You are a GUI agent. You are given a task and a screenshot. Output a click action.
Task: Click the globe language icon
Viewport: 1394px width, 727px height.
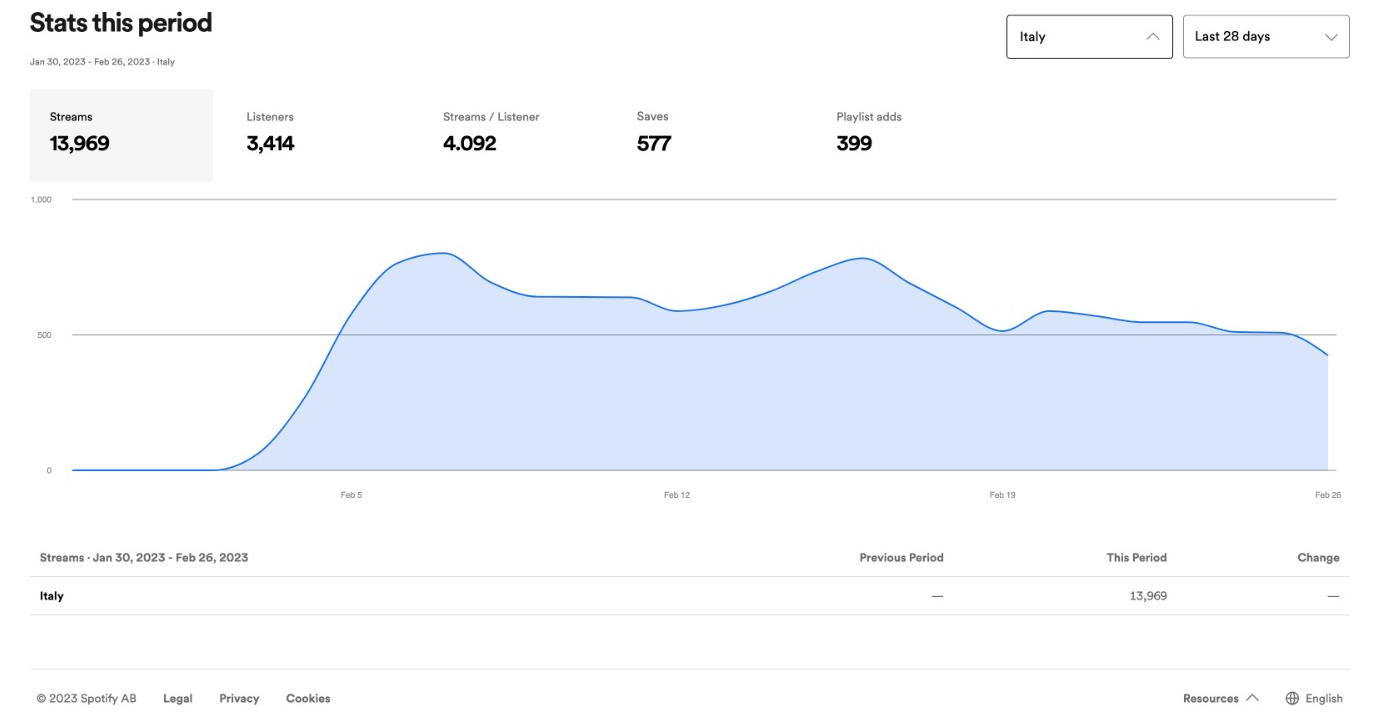(x=1292, y=698)
